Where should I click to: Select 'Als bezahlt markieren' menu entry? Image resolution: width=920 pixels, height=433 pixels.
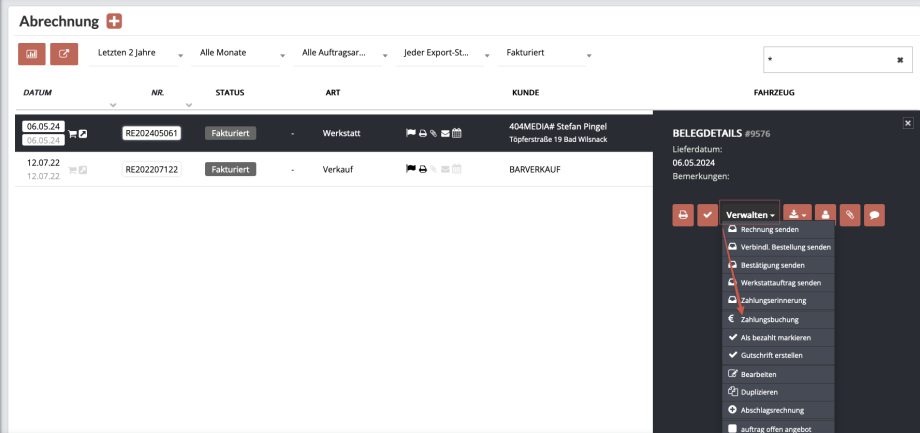tap(775, 338)
